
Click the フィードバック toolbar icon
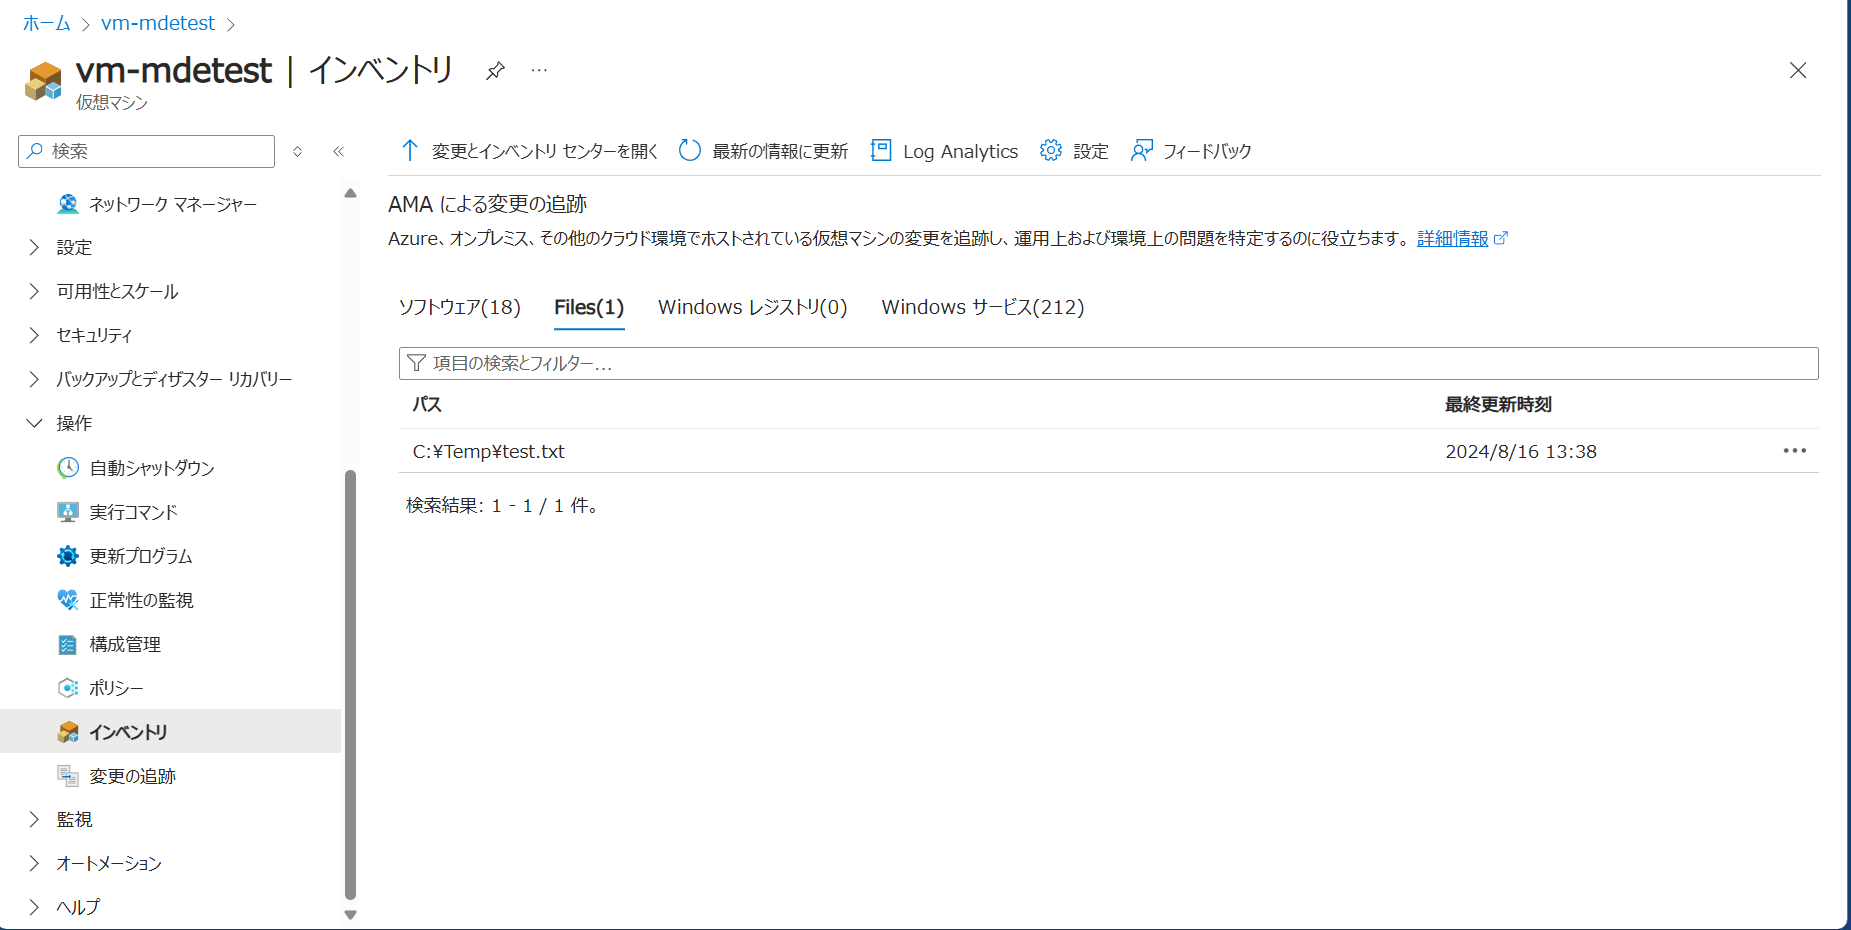click(1141, 151)
